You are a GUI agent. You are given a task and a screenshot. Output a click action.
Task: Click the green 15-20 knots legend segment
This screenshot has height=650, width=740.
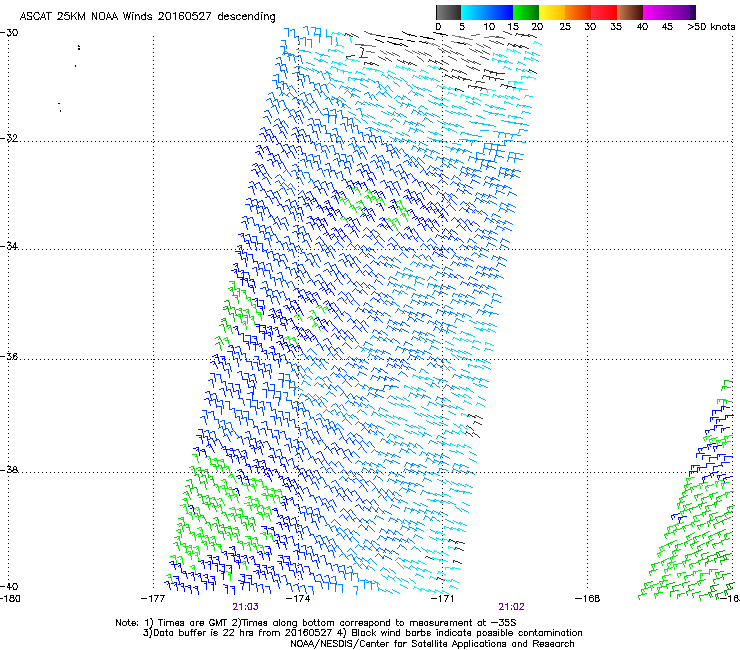point(526,12)
